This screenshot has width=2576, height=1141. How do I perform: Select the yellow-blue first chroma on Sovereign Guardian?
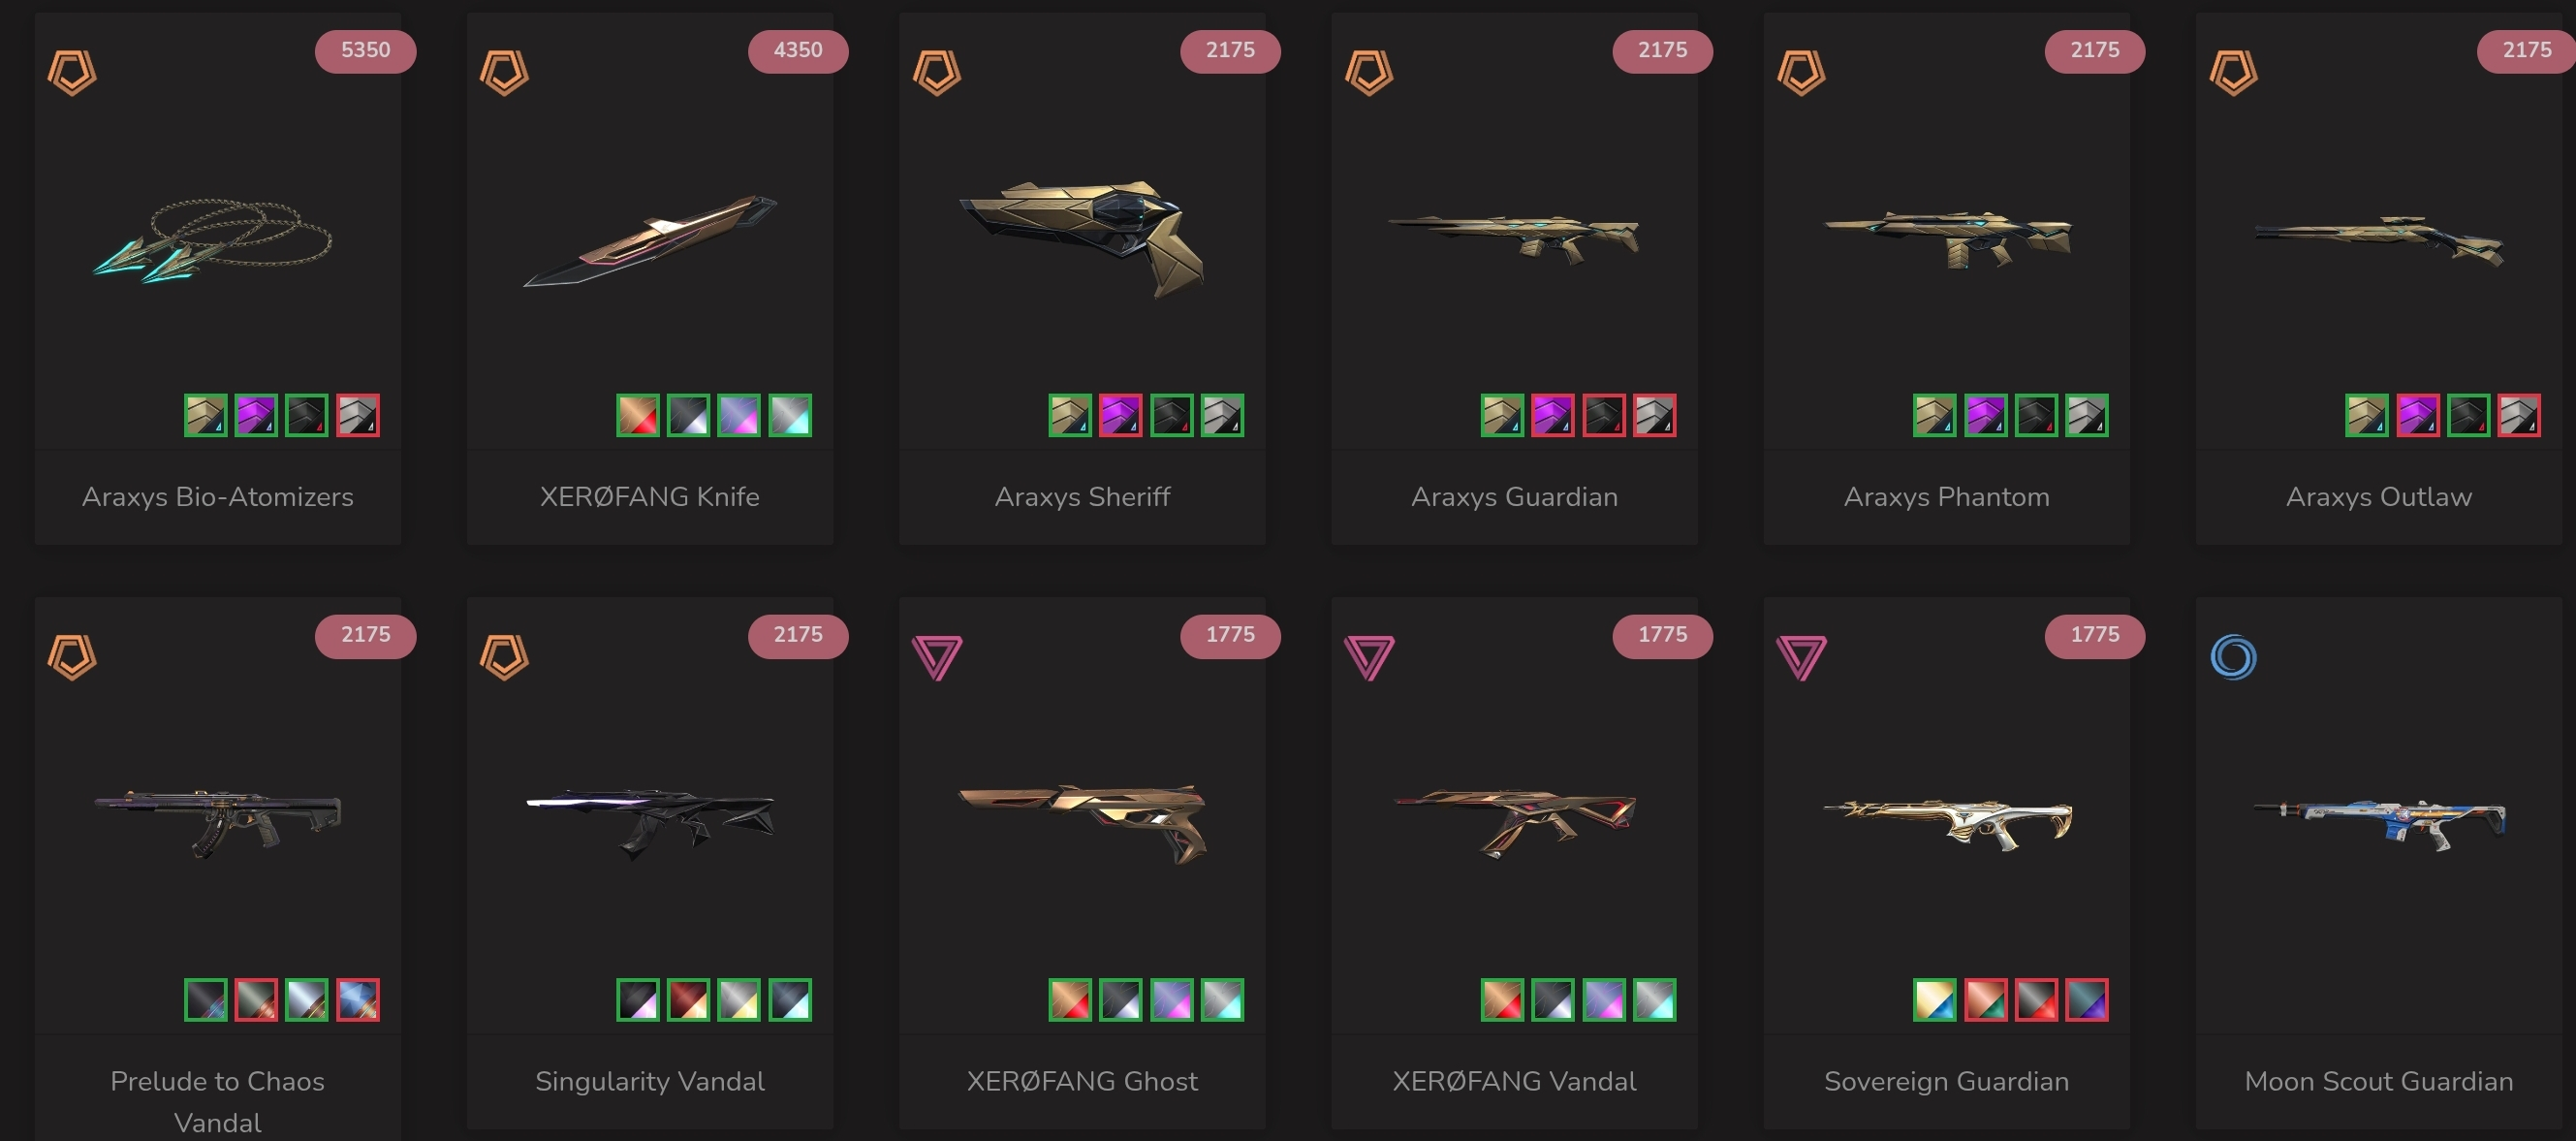click(1935, 1000)
